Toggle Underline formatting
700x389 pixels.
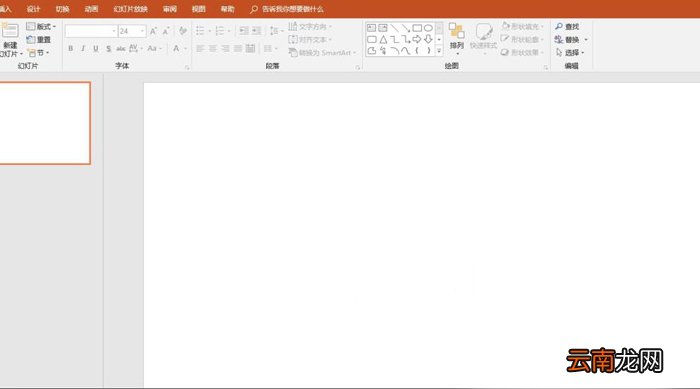(x=96, y=48)
